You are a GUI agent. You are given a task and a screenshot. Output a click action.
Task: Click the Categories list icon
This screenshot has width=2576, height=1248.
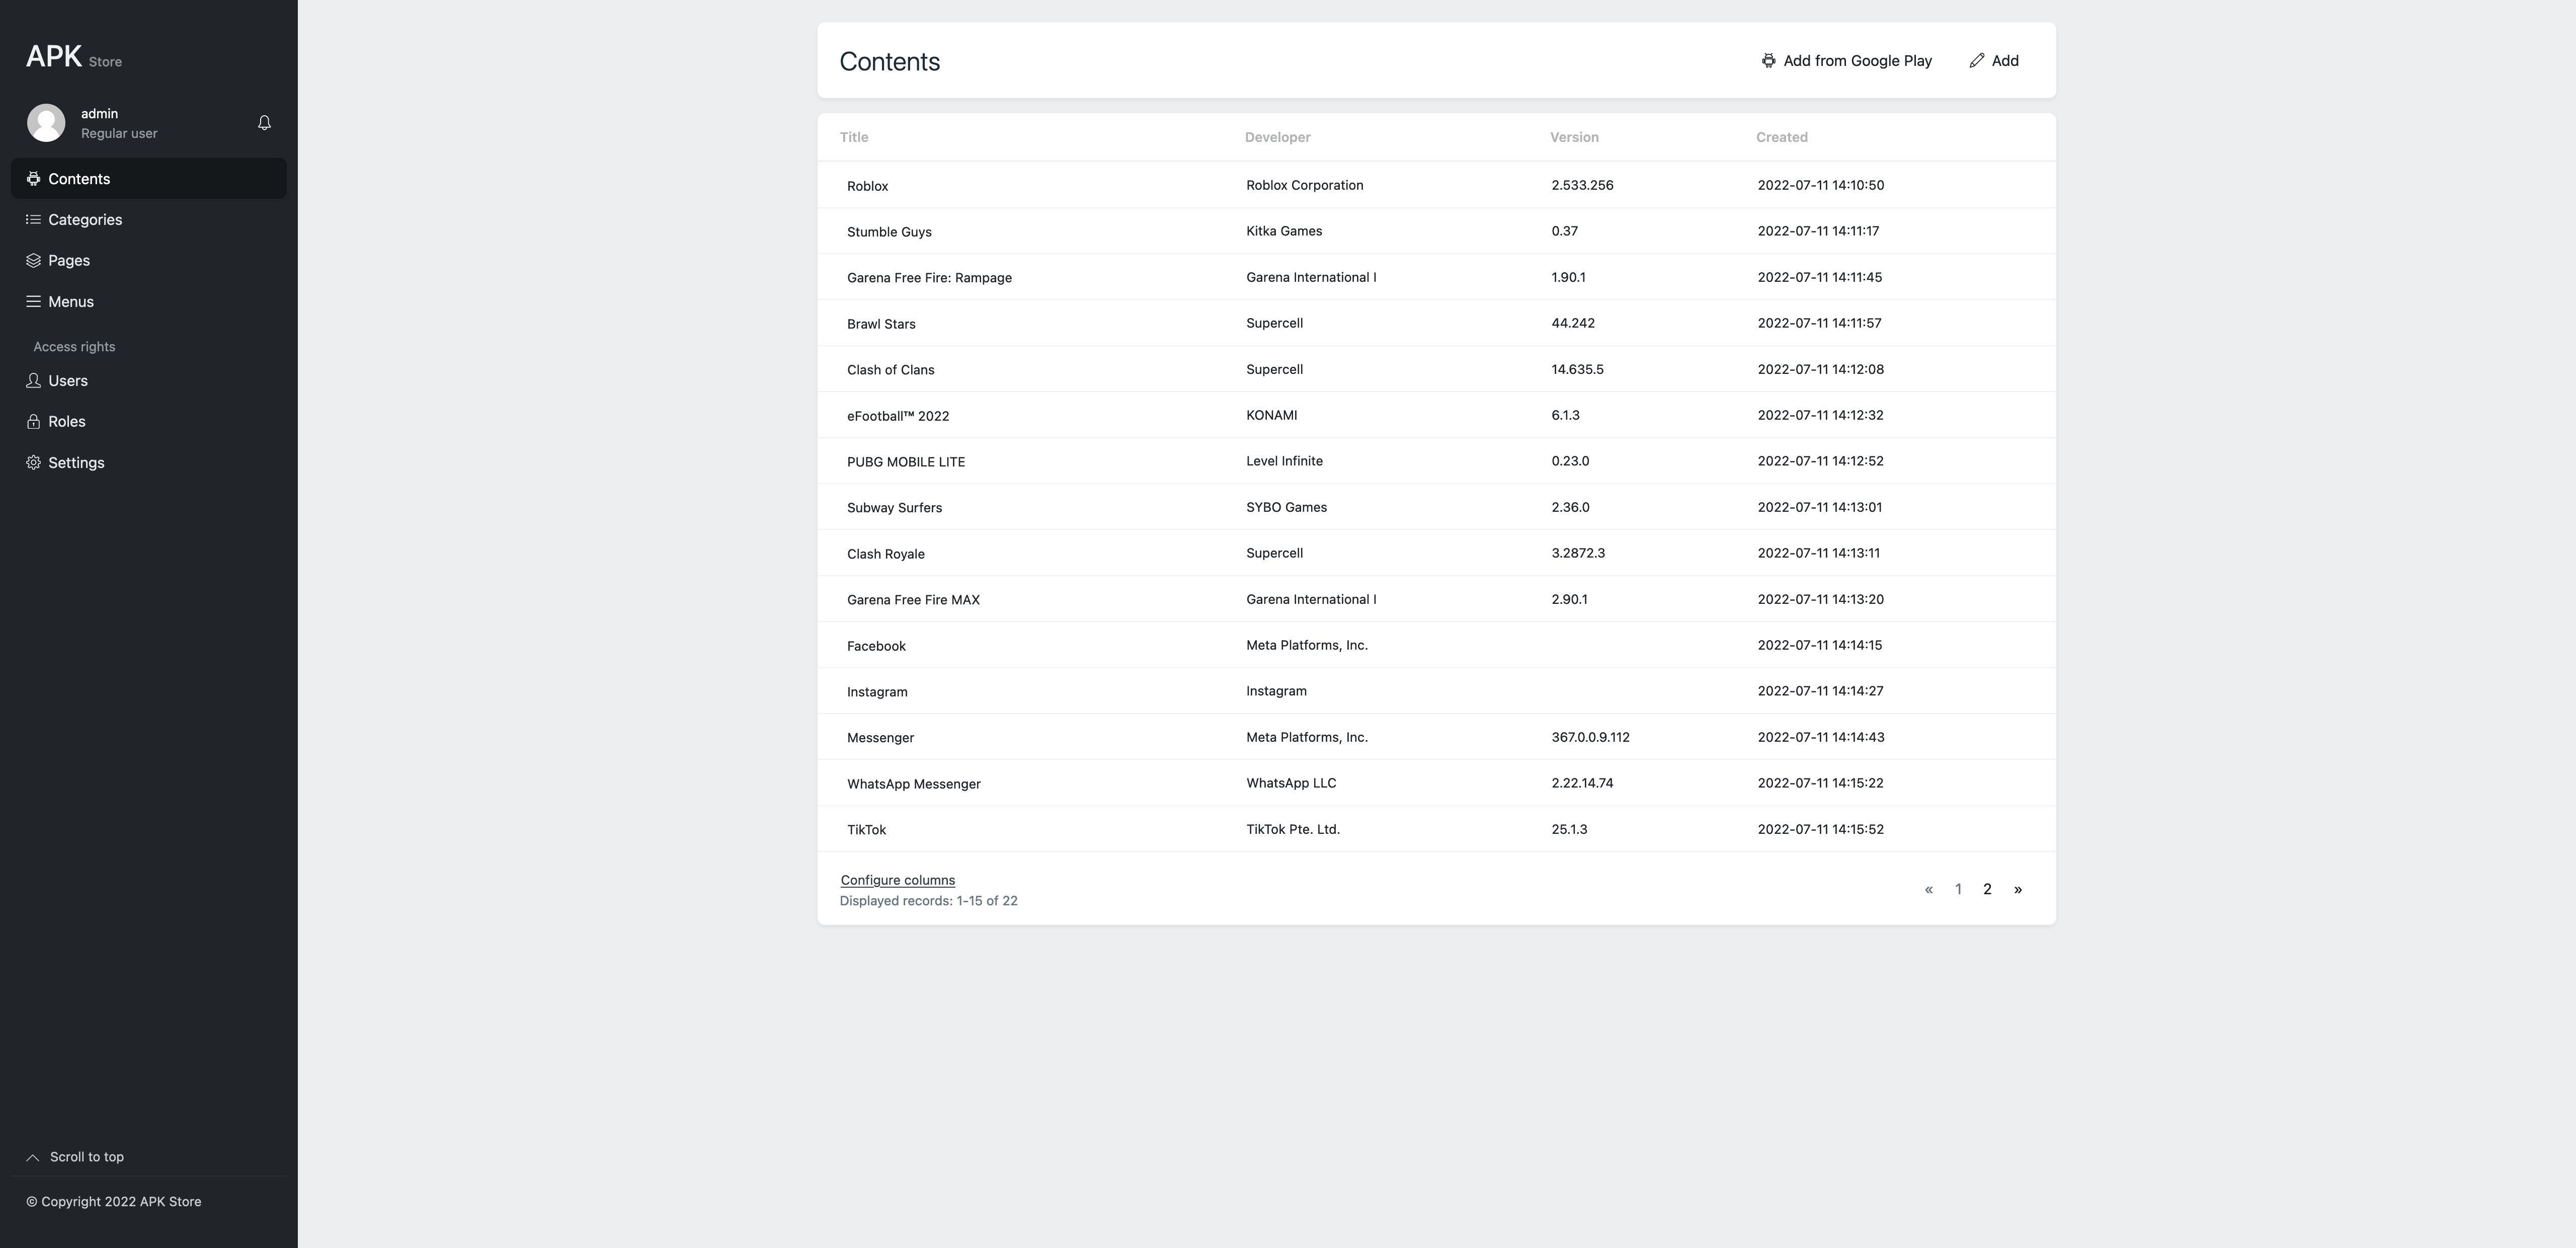point(33,220)
